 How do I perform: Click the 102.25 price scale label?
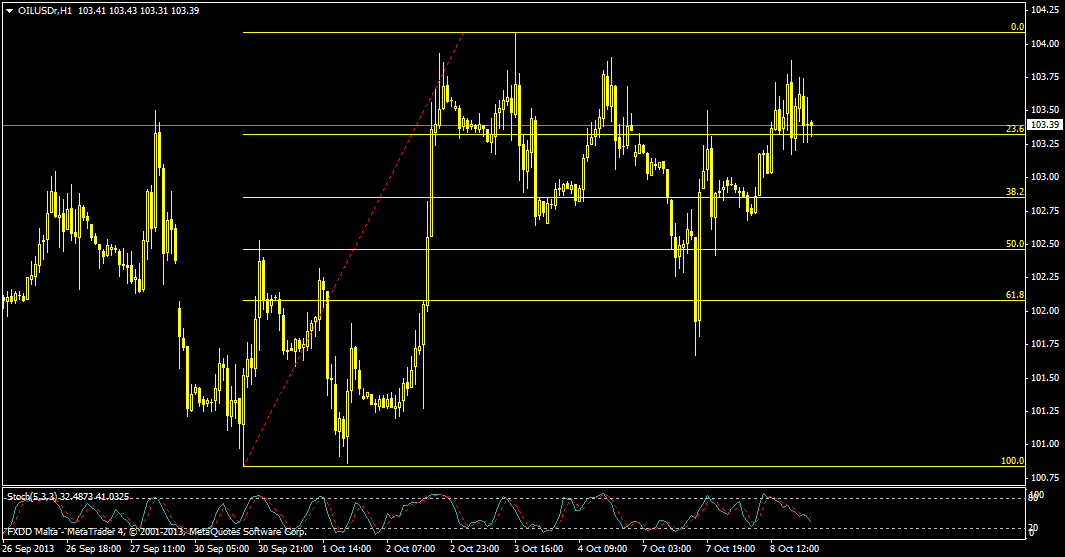tap(1045, 277)
